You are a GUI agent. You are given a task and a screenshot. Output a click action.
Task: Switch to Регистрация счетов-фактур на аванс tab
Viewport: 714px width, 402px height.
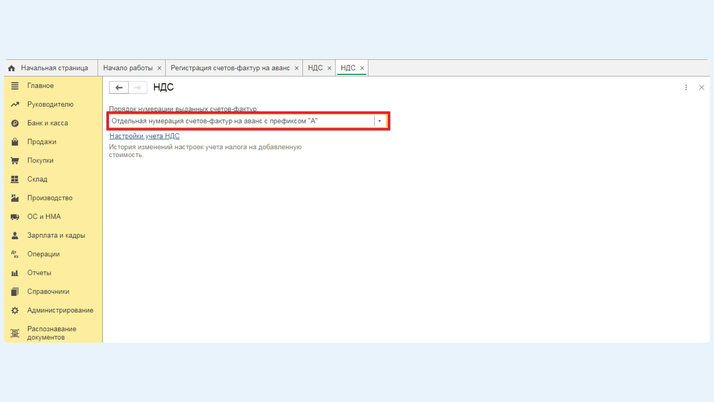click(230, 68)
